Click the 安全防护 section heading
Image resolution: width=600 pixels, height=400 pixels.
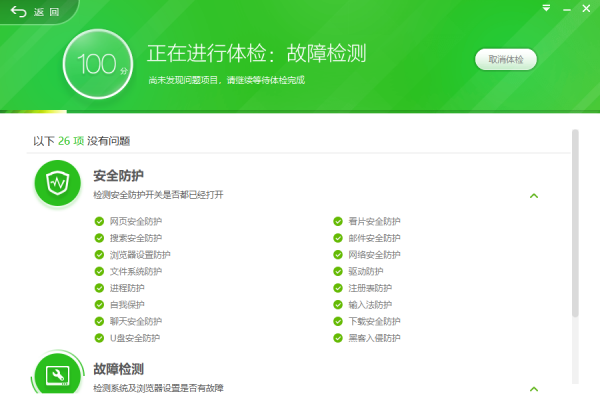coord(119,176)
